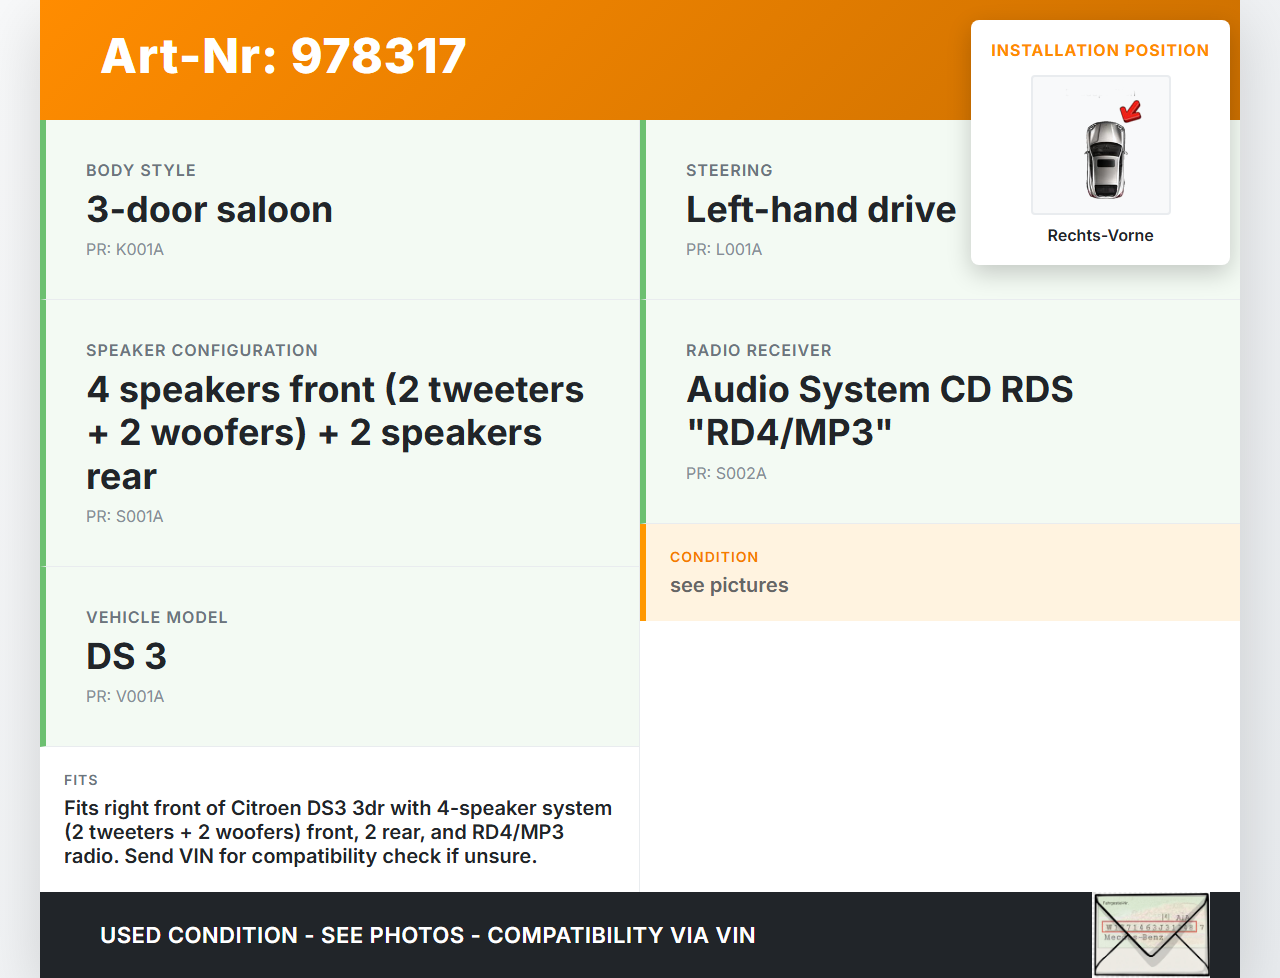1280x978 pixels.
Task: Click the PR: V001A code
Action: (125, 697)
